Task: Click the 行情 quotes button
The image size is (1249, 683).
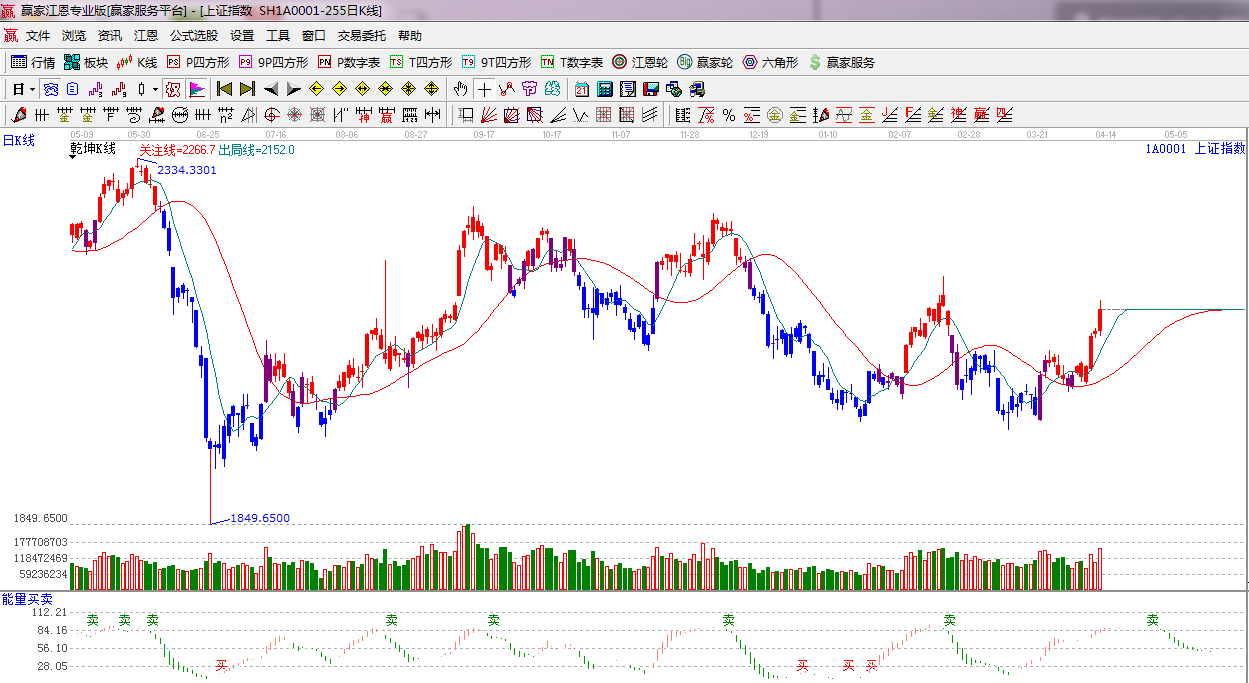Action: (33, 62)
